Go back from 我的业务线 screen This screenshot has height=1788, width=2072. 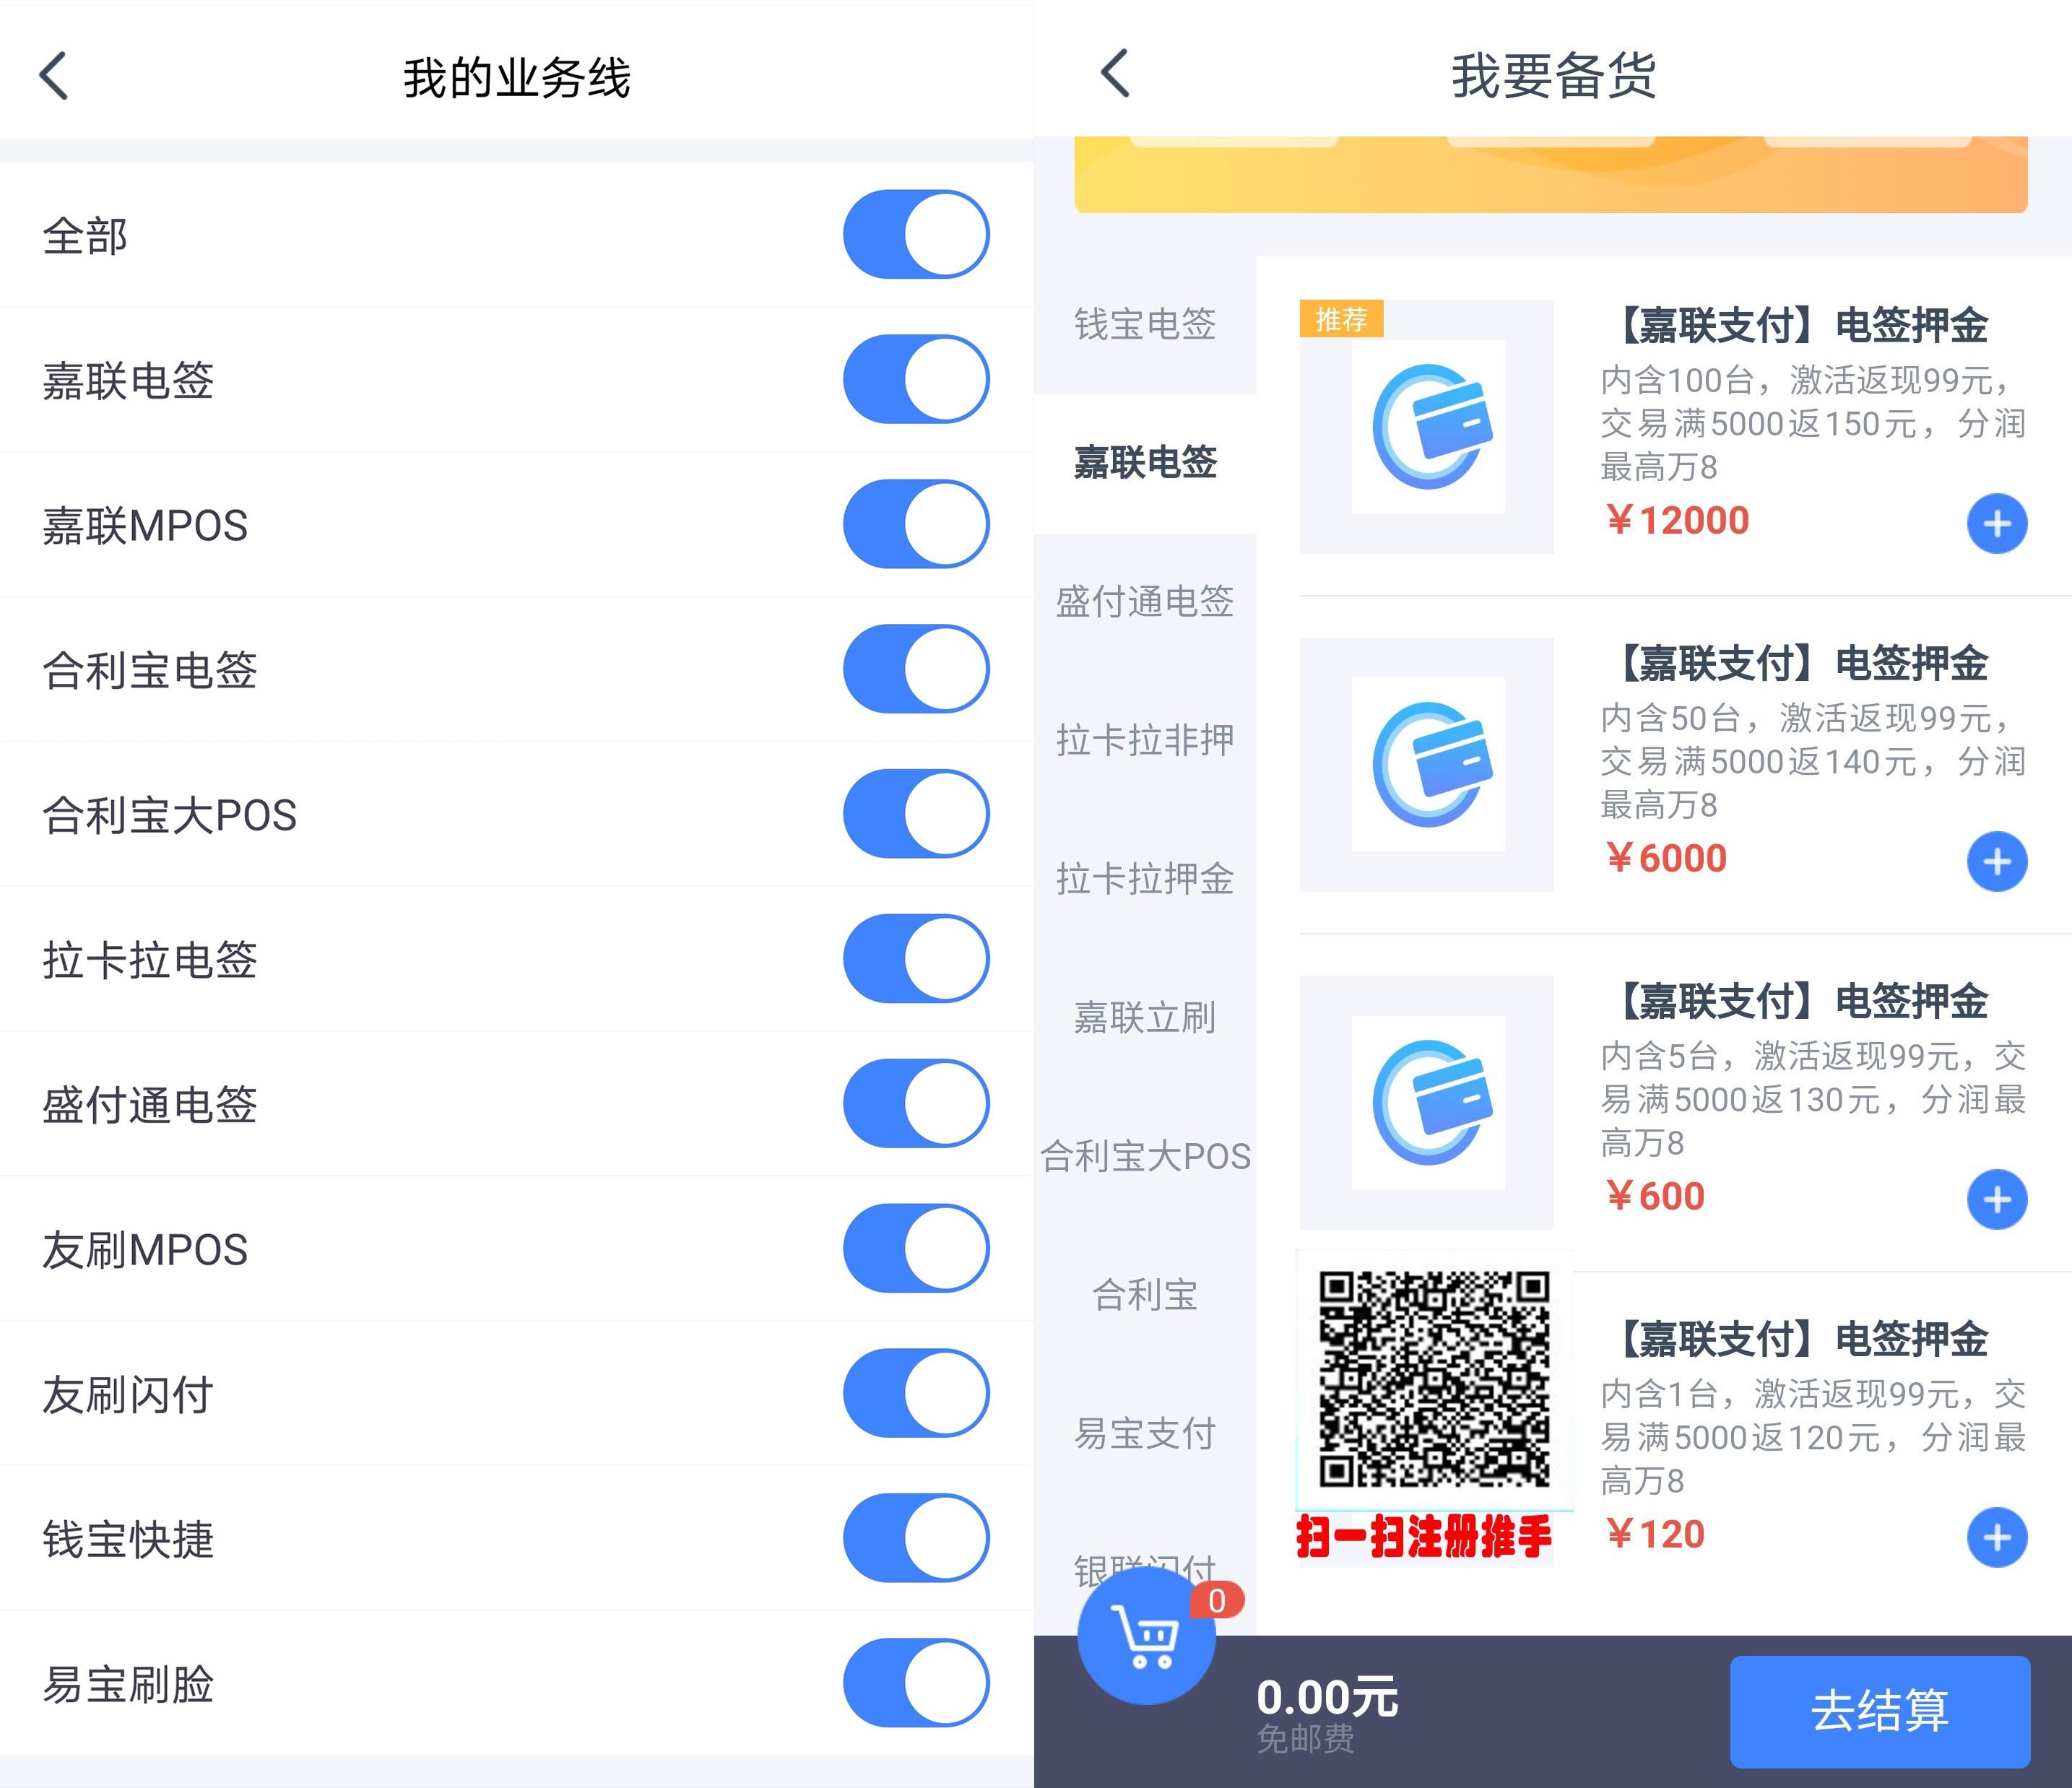coord(54,76)
